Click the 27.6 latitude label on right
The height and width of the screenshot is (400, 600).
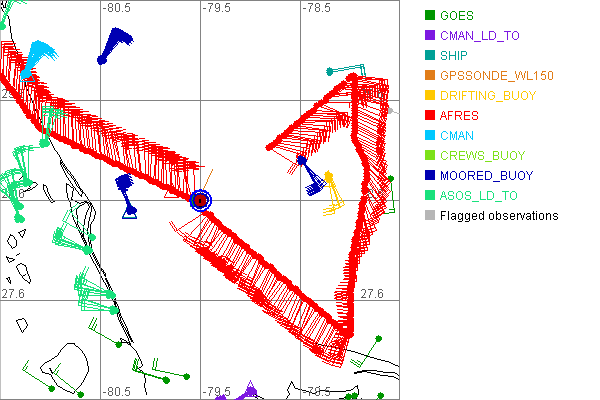[372, 293]
